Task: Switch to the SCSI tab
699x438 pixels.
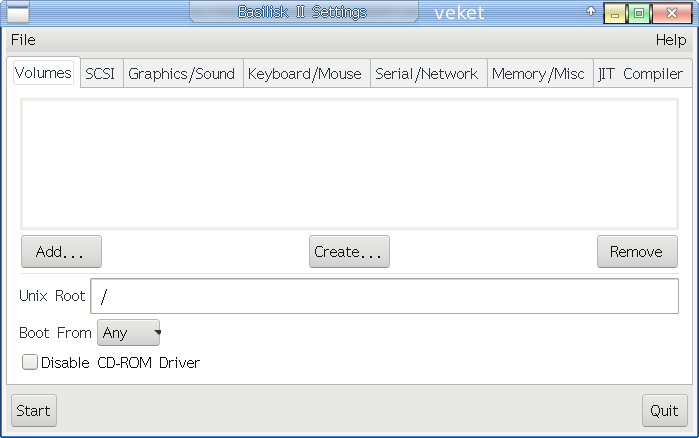Action: [x=100, y=74]
